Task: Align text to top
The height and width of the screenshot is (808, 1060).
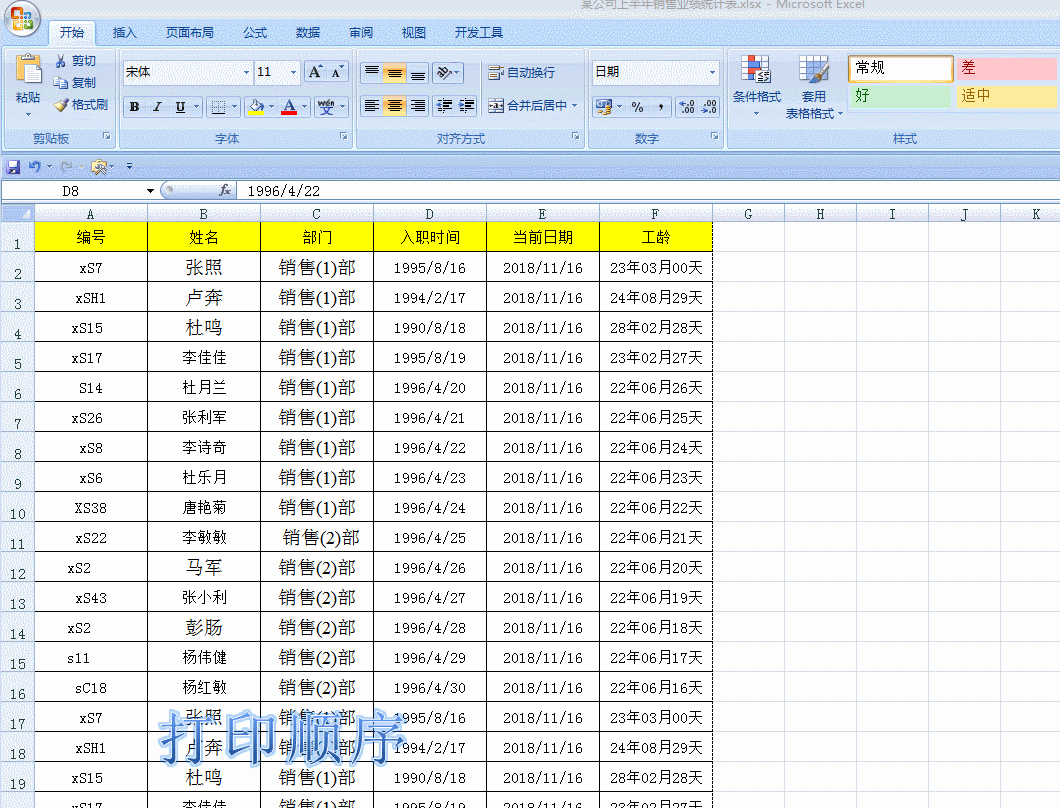Action: tap(372, 72)
